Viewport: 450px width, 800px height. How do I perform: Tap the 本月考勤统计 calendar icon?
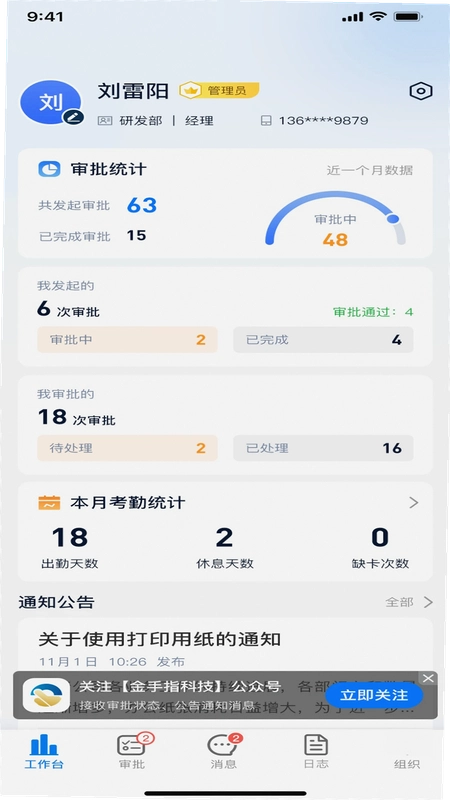(x=49, y=503)
